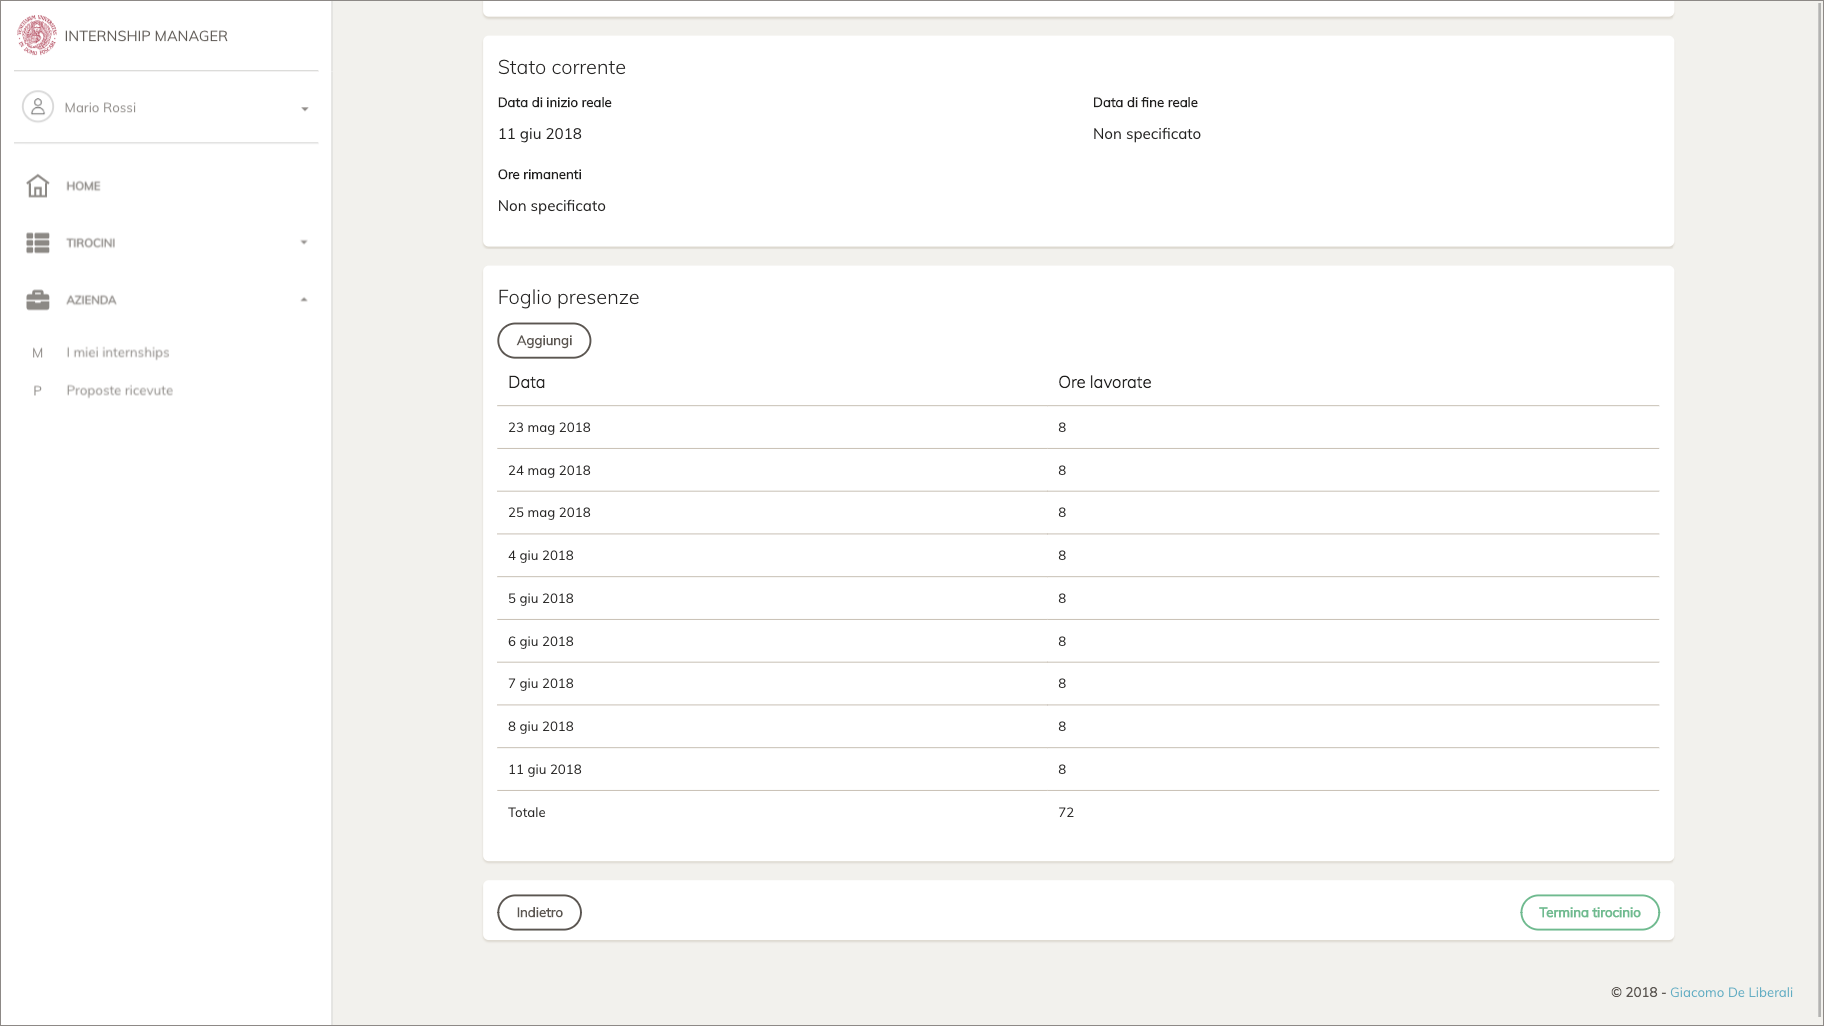The height and width of the screenshot is (1026, 1824).
Task: Select the 5 giu 2018 row date
Action: click(x=541, y=599)
